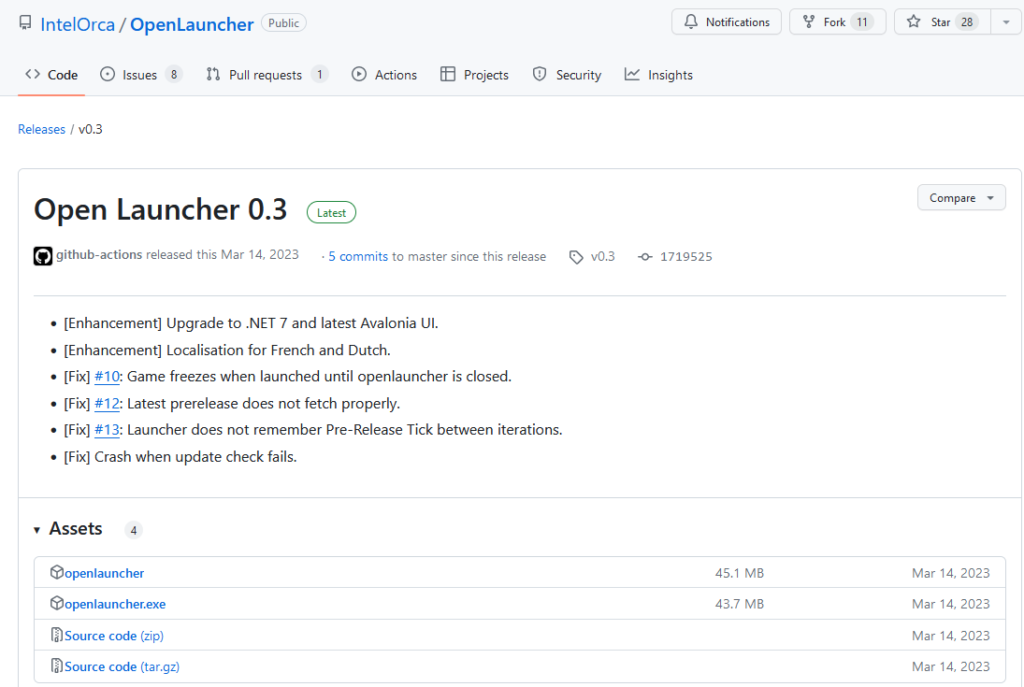Click the commit 1719525 icon
Viewport: 1024px width, 687px height.
645,257
